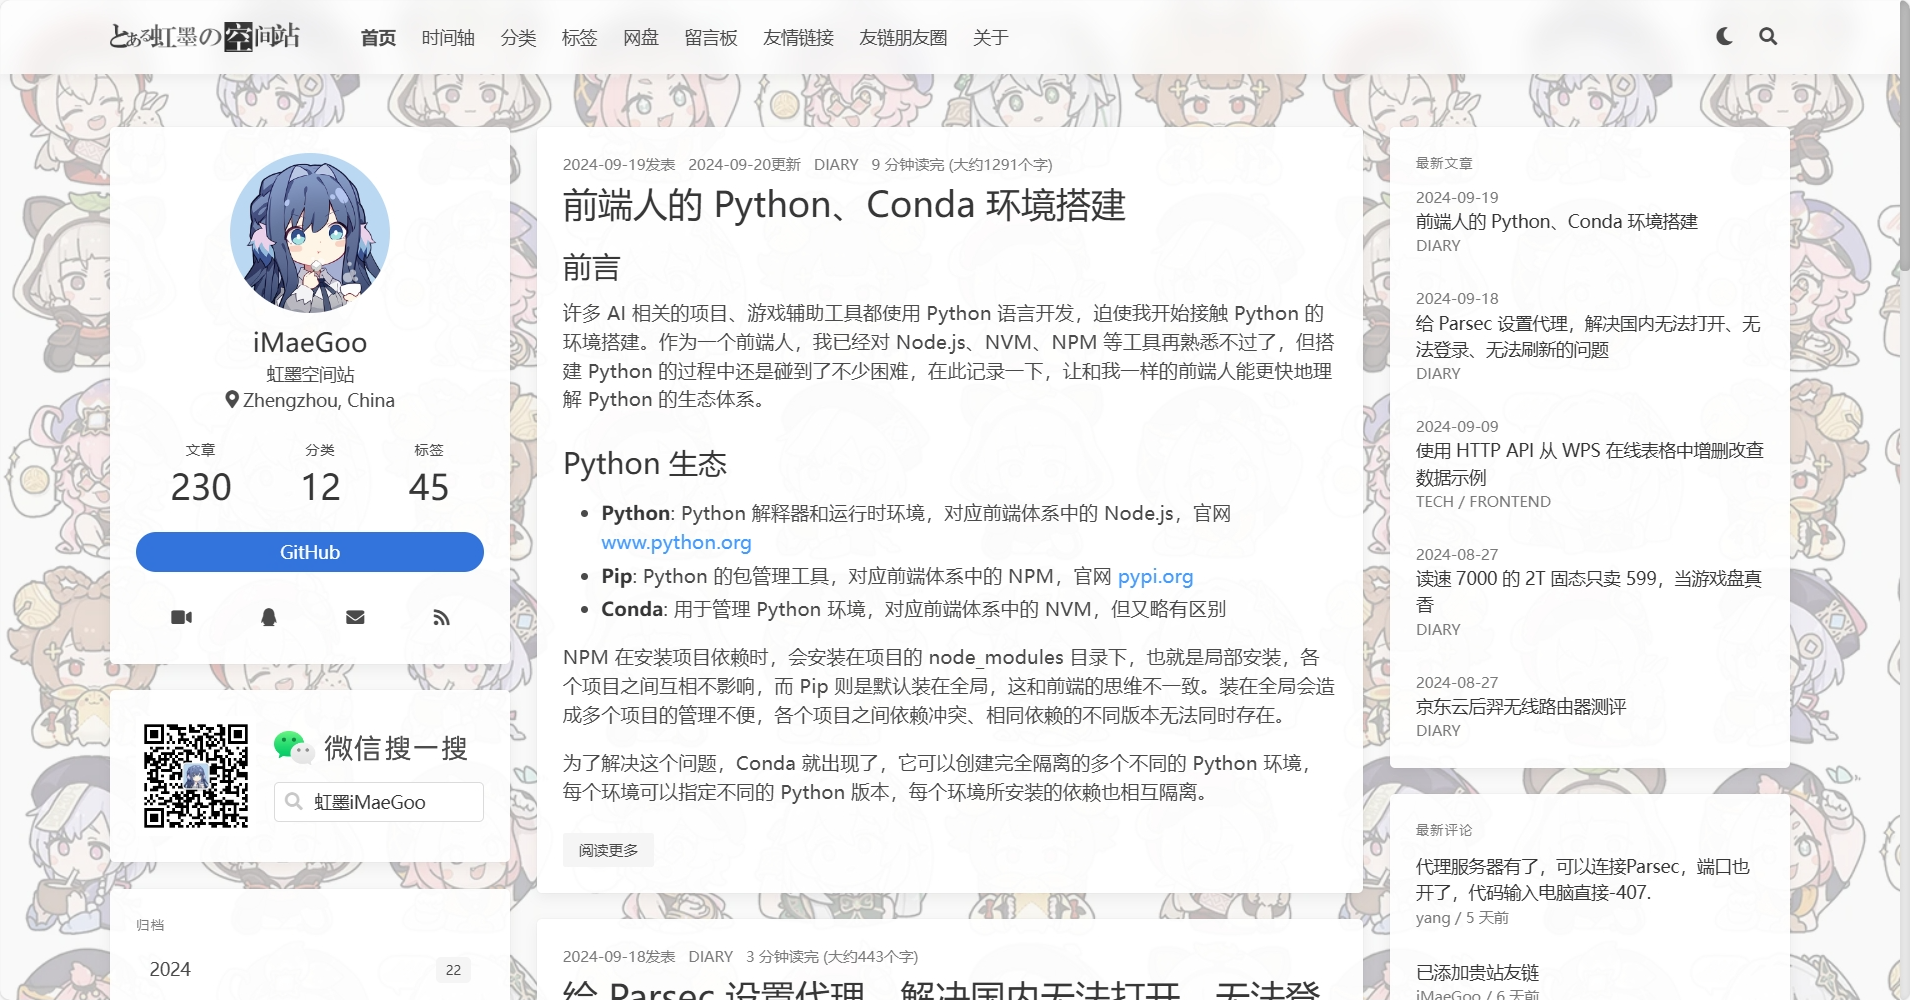Click the とある虹墨の空间站 site logo

(x=207, y=35)
